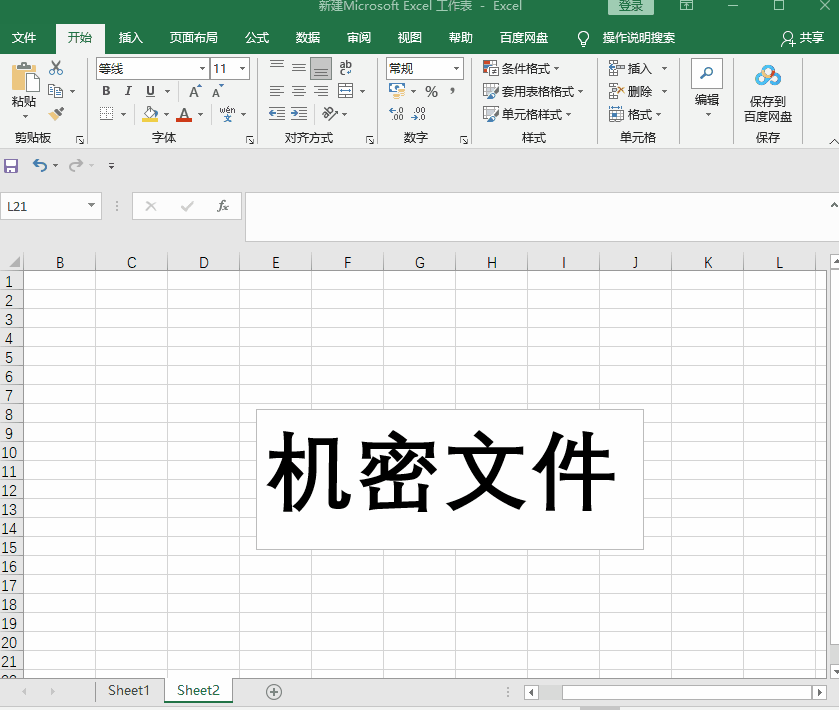Align text right
839x710 pixels.
[x=321, y=91]
